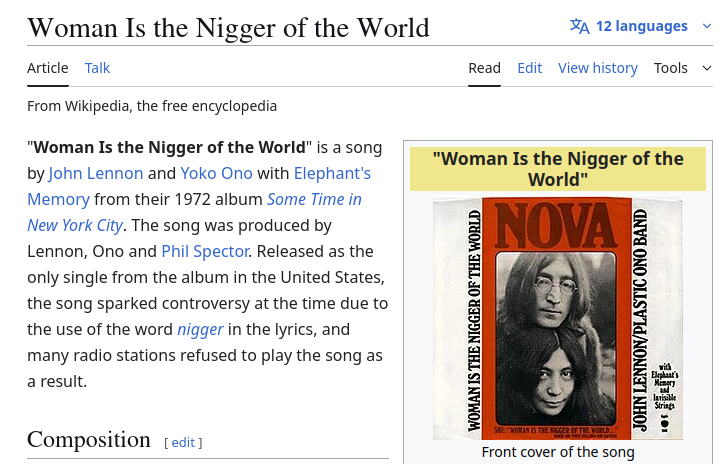Image resolution: width=720 pixels, height=464 pixels.
Task: Open the Yoko Ono link
Action: tap(216, 173)
